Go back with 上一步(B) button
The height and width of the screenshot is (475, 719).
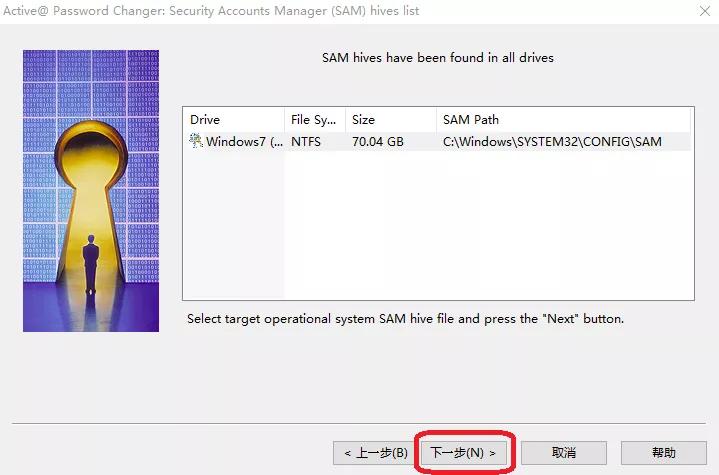tap(375, 453)
